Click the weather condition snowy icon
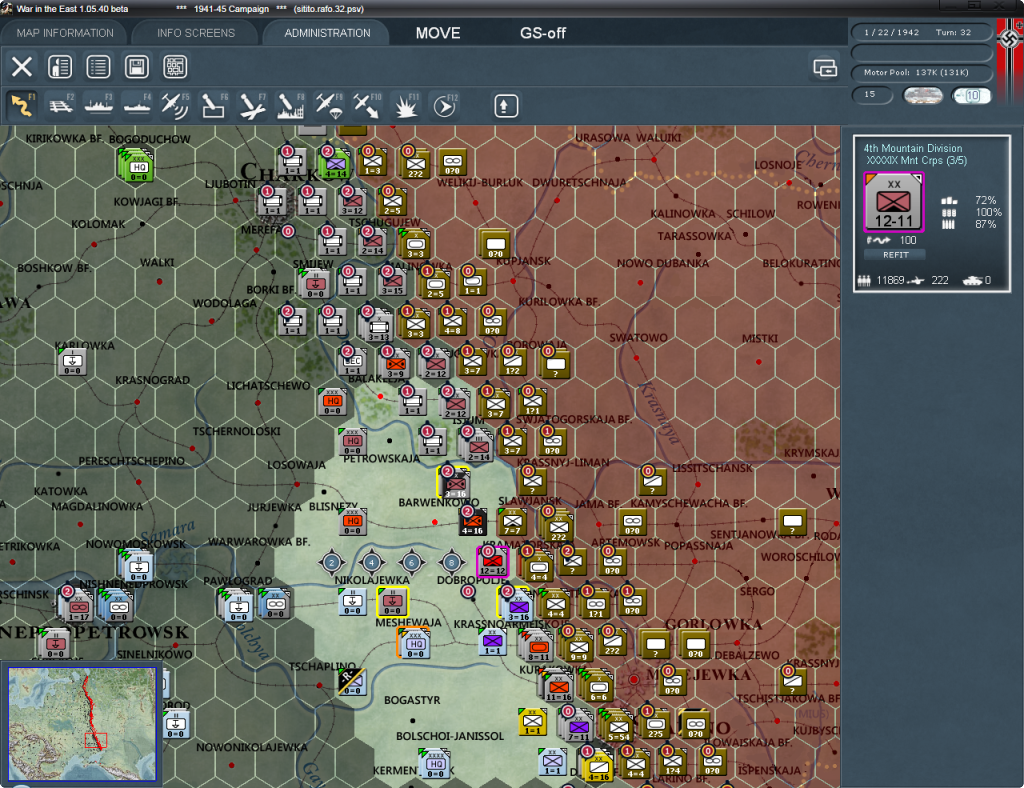The width and height of the screenshot is (1024, 788). (923, 95)
